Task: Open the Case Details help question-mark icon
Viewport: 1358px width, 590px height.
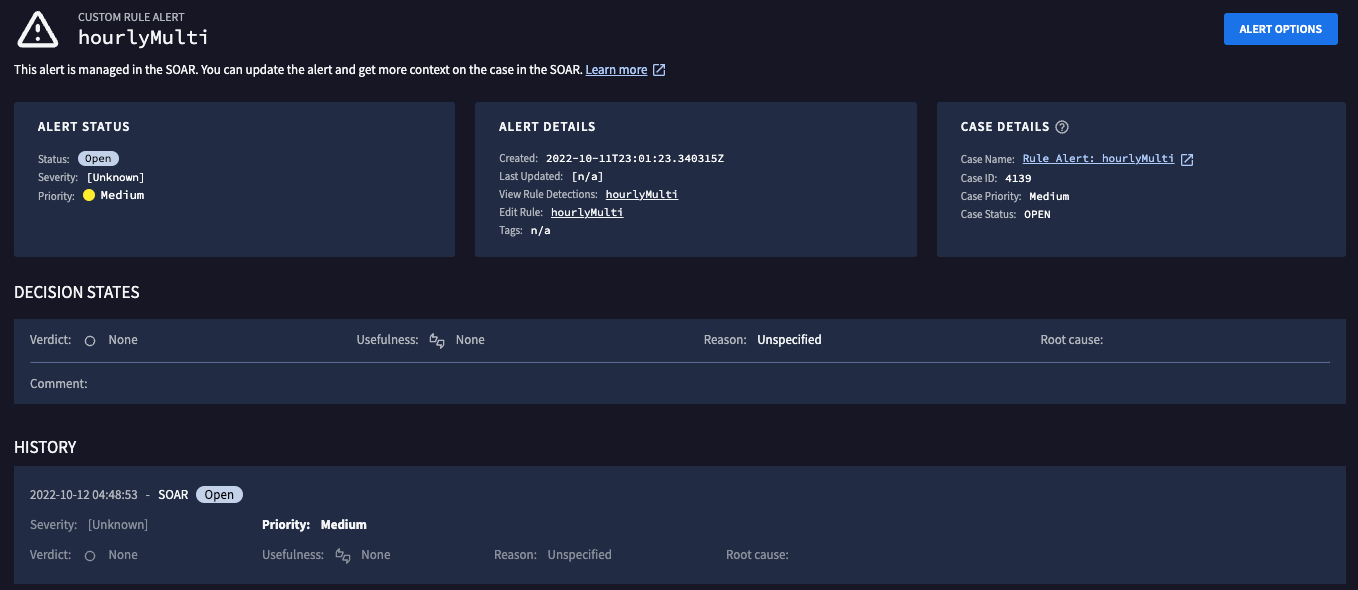Action: coord(1062,126)
